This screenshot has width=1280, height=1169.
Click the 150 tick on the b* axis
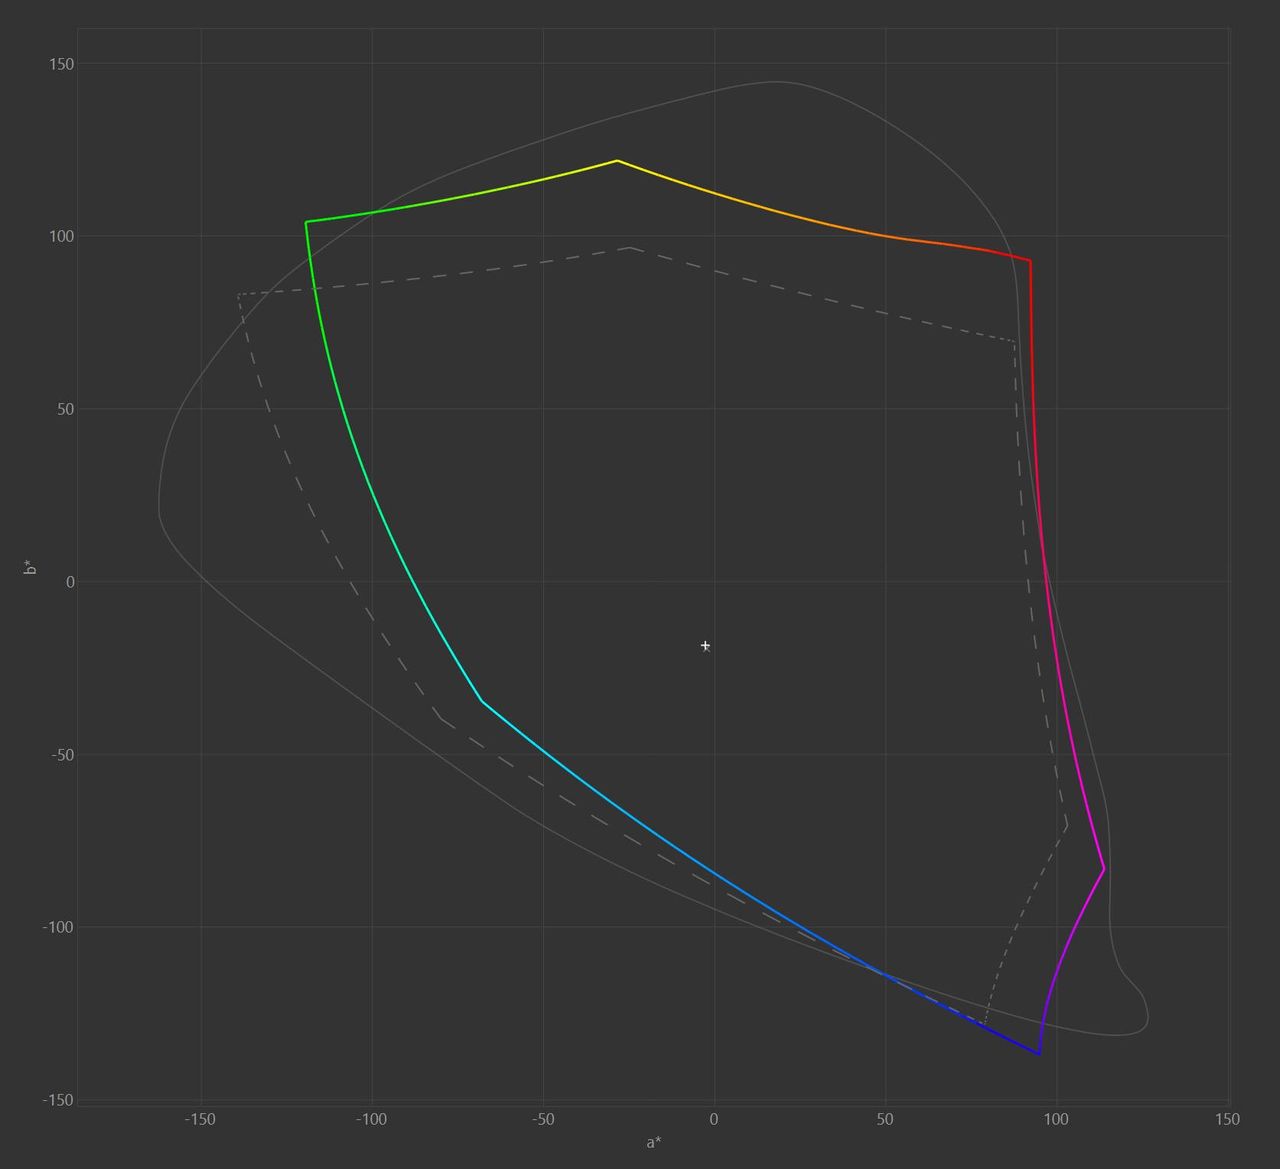click(x=60, y=64)
